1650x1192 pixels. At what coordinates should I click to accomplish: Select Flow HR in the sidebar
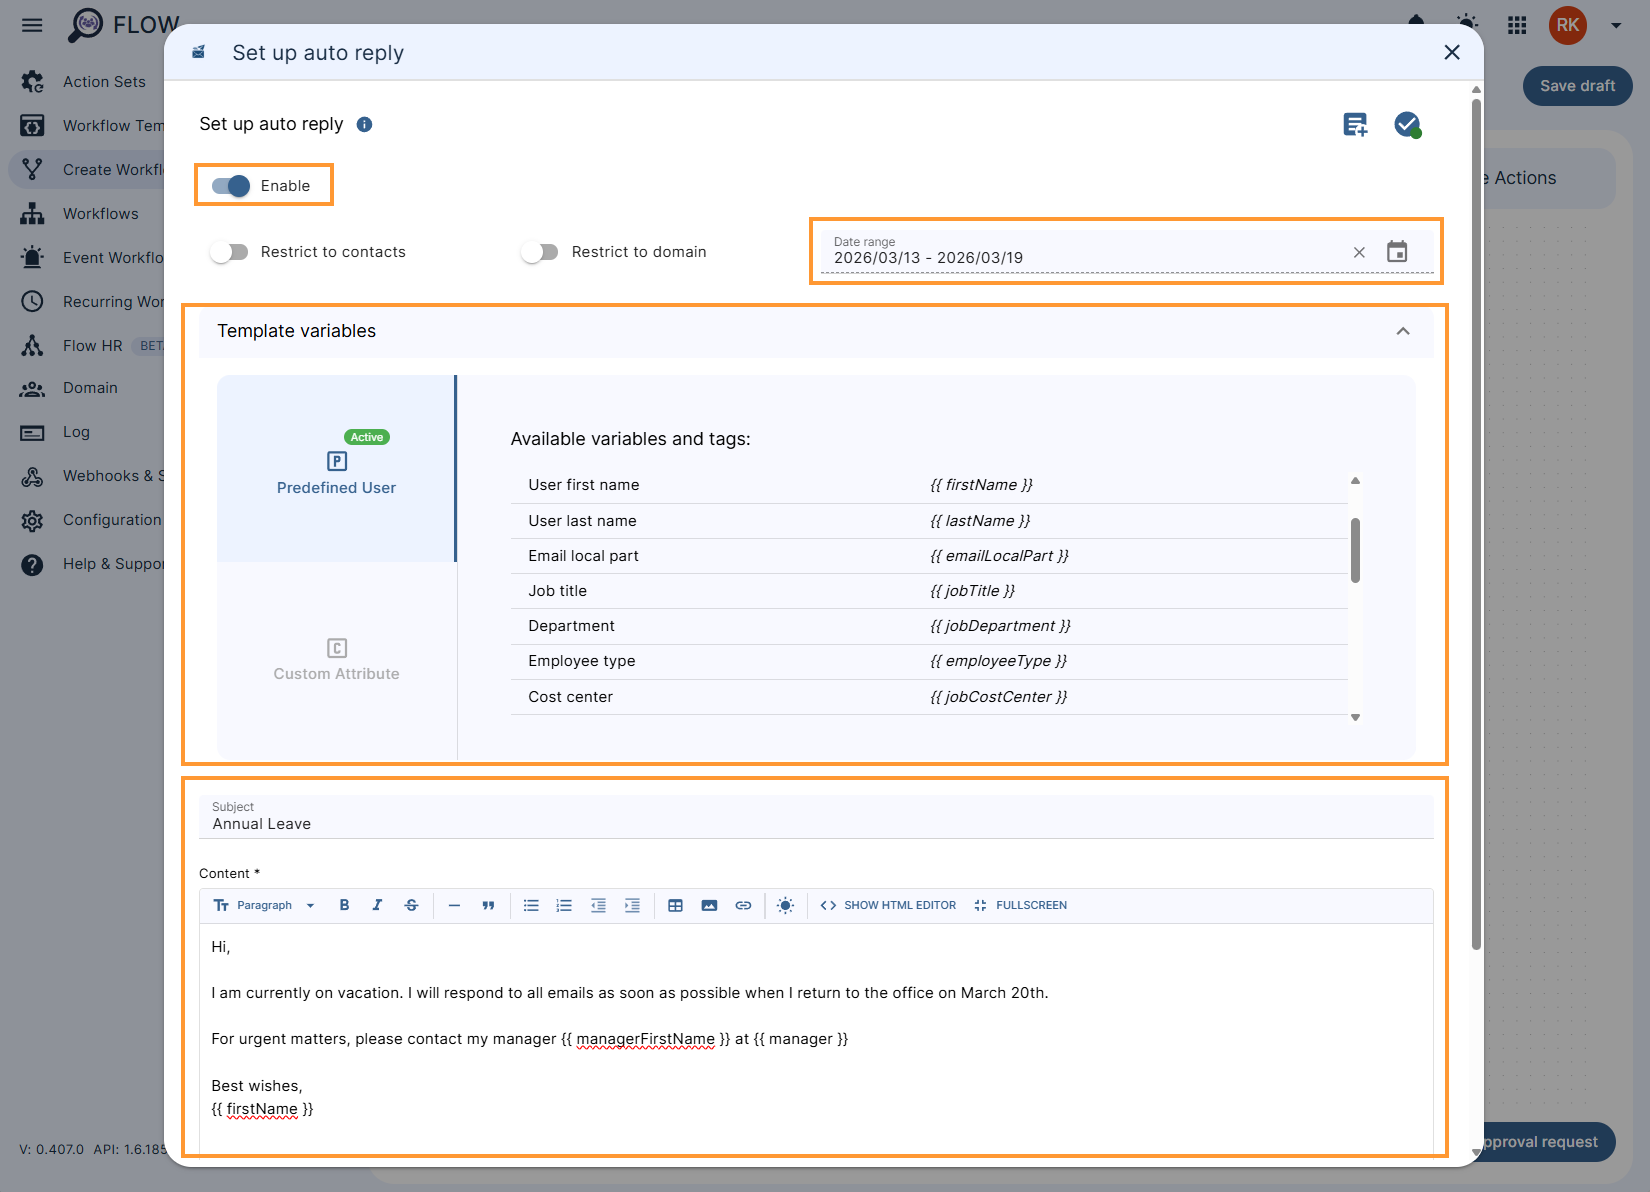tap(91, 345)
